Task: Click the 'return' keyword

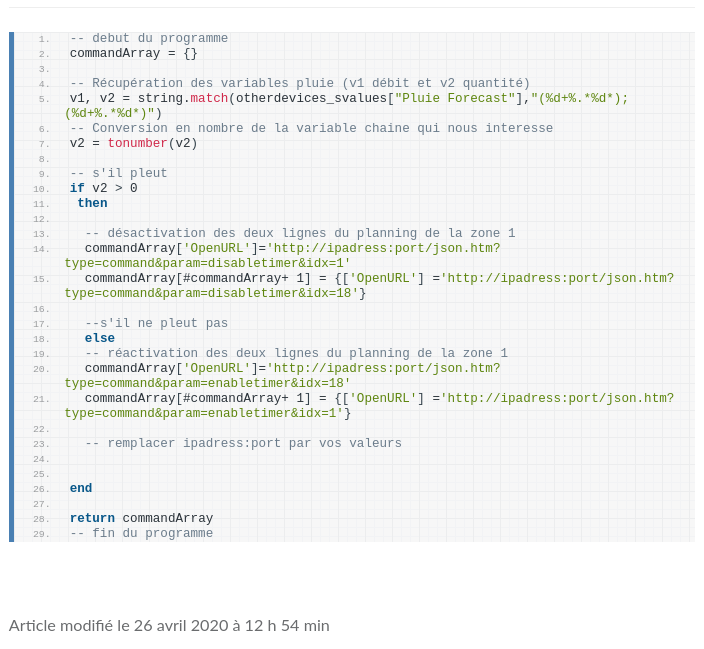Action: 92,519
